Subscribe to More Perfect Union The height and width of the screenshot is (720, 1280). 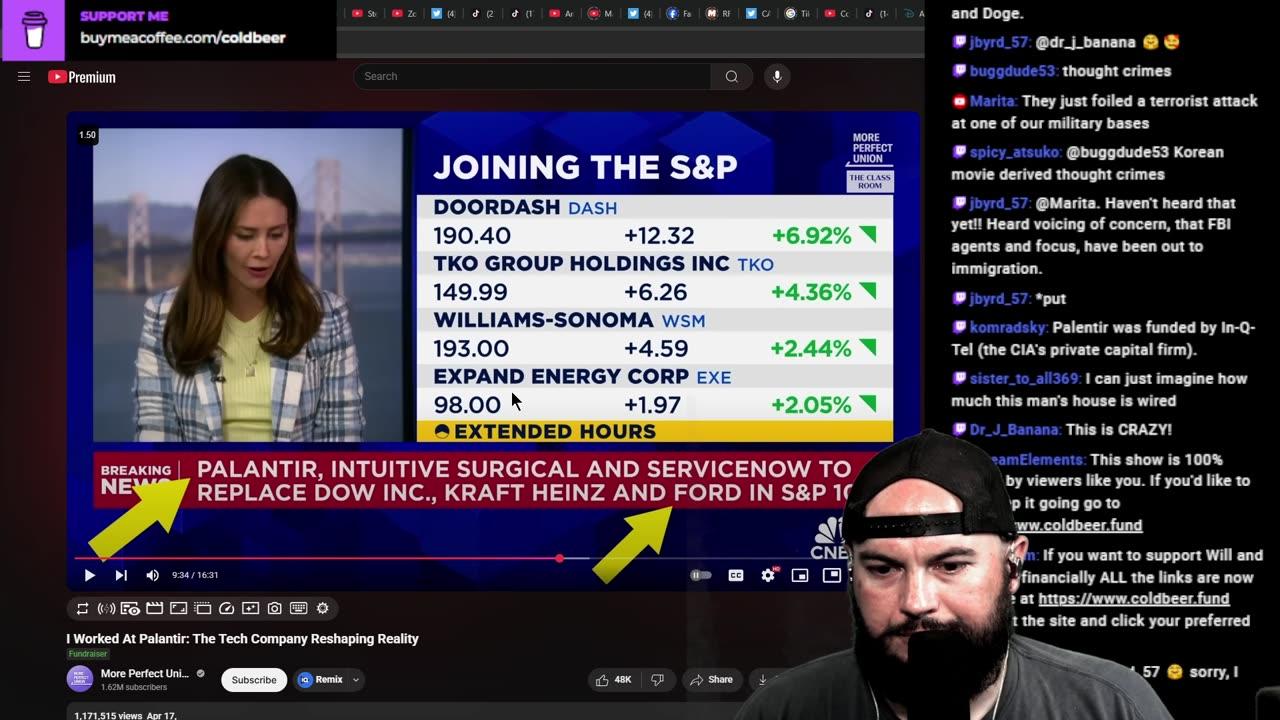pyautogui.click(x=254, y=680)
